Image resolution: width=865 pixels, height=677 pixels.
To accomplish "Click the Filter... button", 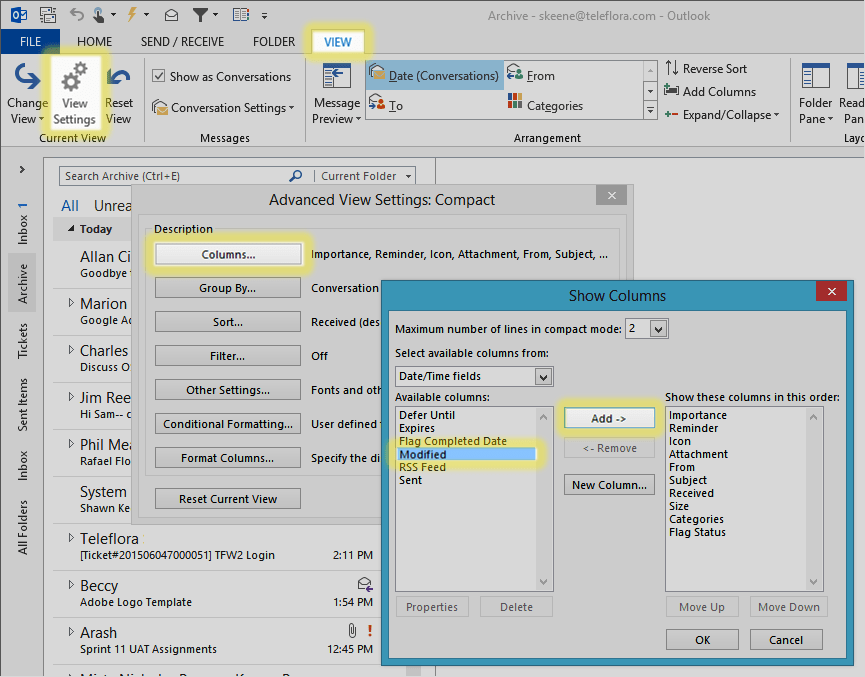I will tap(228, 356).
